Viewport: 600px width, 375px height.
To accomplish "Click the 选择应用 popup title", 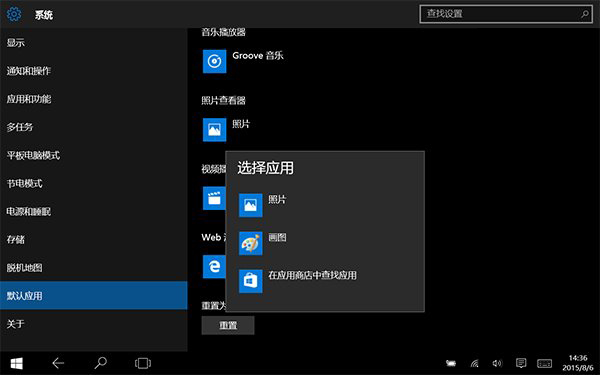I will [x=266, y=168].
